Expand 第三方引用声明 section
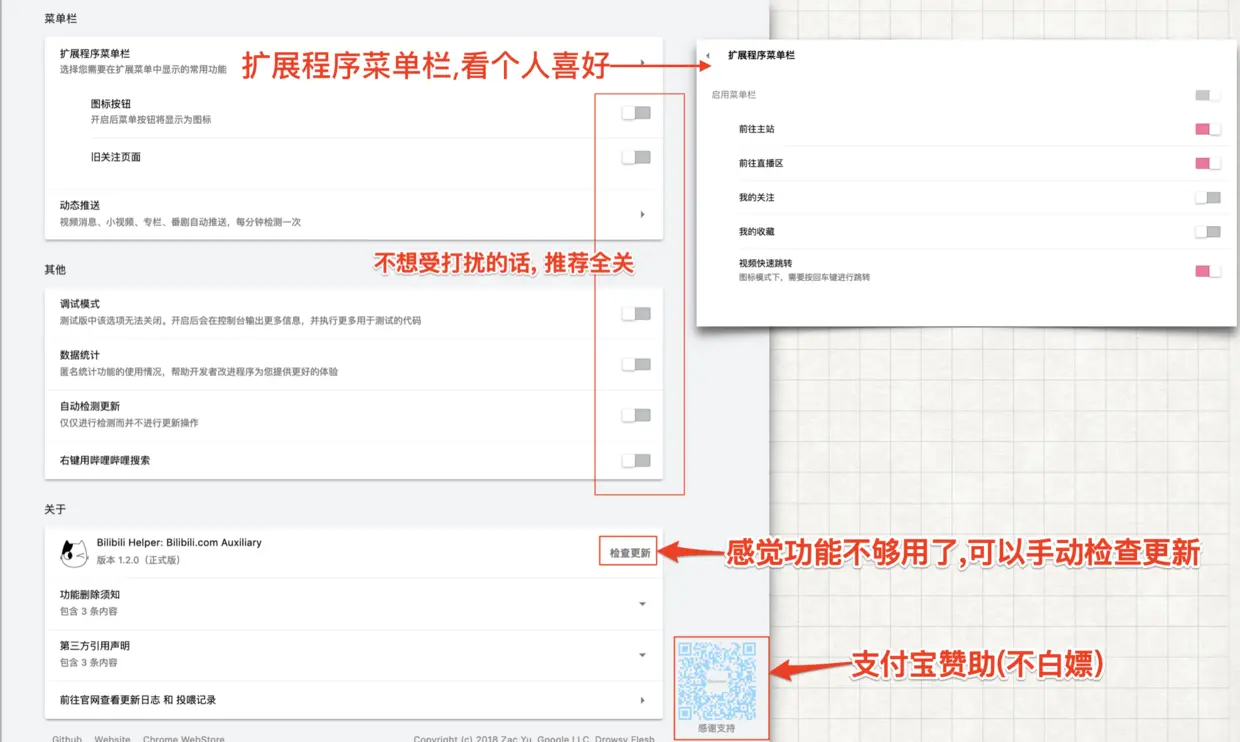This screenshot has width=1240, height=742. [x=642, y=655]
